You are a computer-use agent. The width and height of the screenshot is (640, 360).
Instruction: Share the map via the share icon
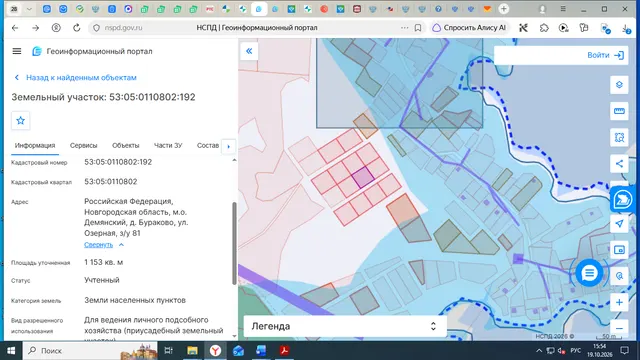coord(619,164)
